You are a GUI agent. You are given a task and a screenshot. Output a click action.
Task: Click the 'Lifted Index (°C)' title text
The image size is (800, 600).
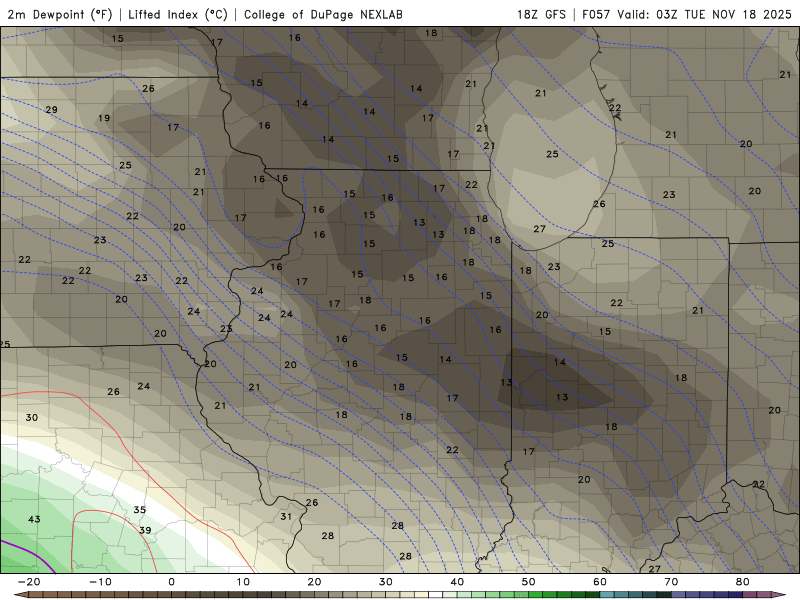[x=178, y=14]
